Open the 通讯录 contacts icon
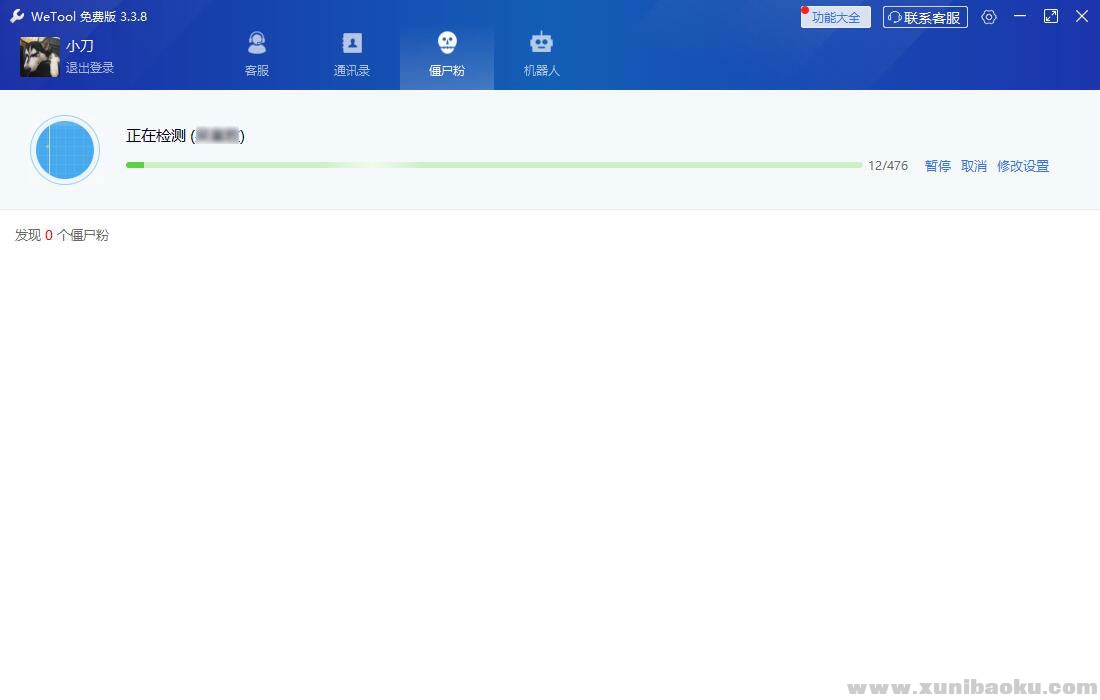This screenshot has height=700, width=1100. tap(352, 43)
